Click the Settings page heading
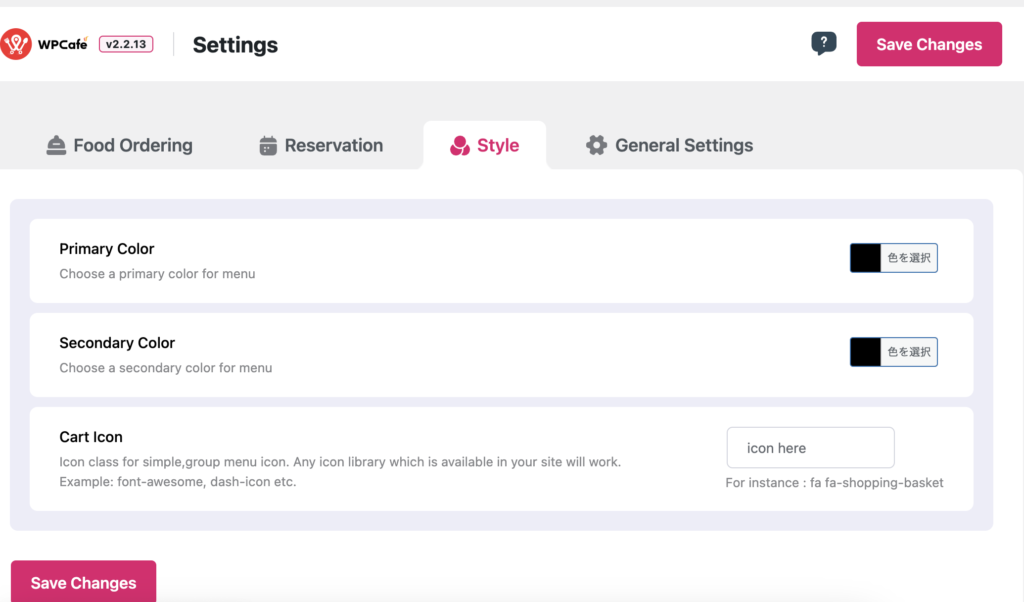This screenshot has width=1024, height=602. coord(235,45)
